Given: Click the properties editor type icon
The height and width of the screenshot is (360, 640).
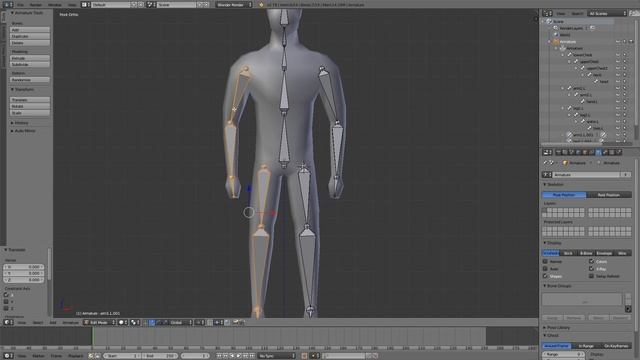Looking at the screenshot, I should pos(547,152).
